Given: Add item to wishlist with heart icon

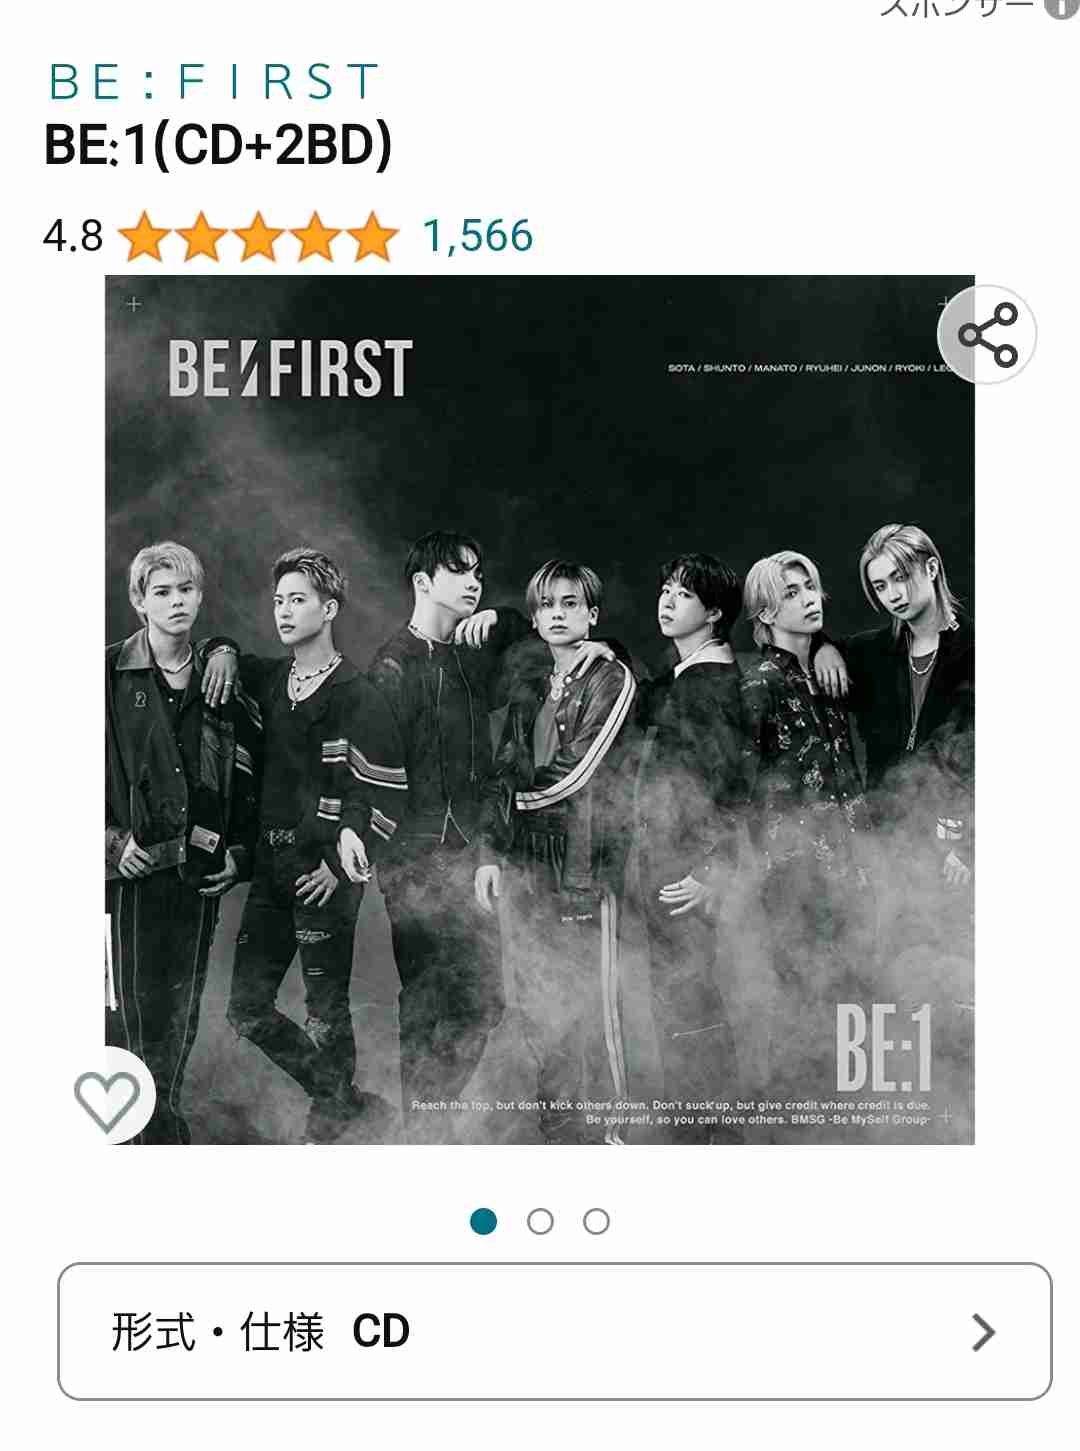Looking at the screenshot, I should coord(107,1099).
